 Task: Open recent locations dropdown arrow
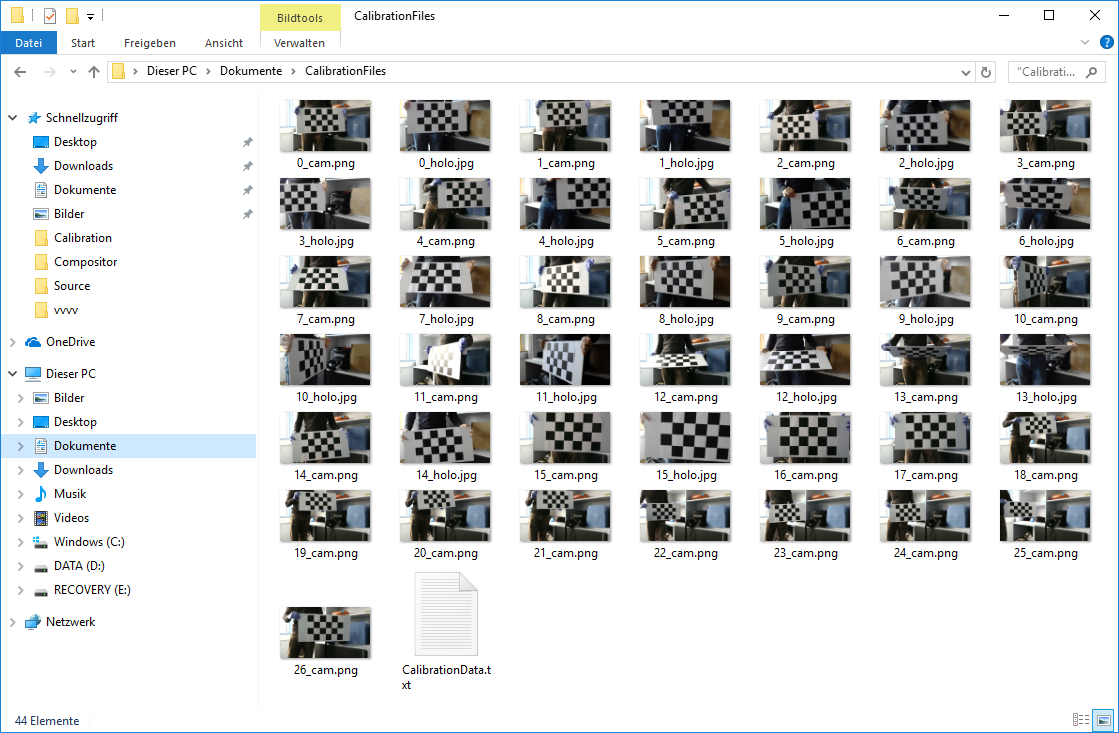pos(73,71)
